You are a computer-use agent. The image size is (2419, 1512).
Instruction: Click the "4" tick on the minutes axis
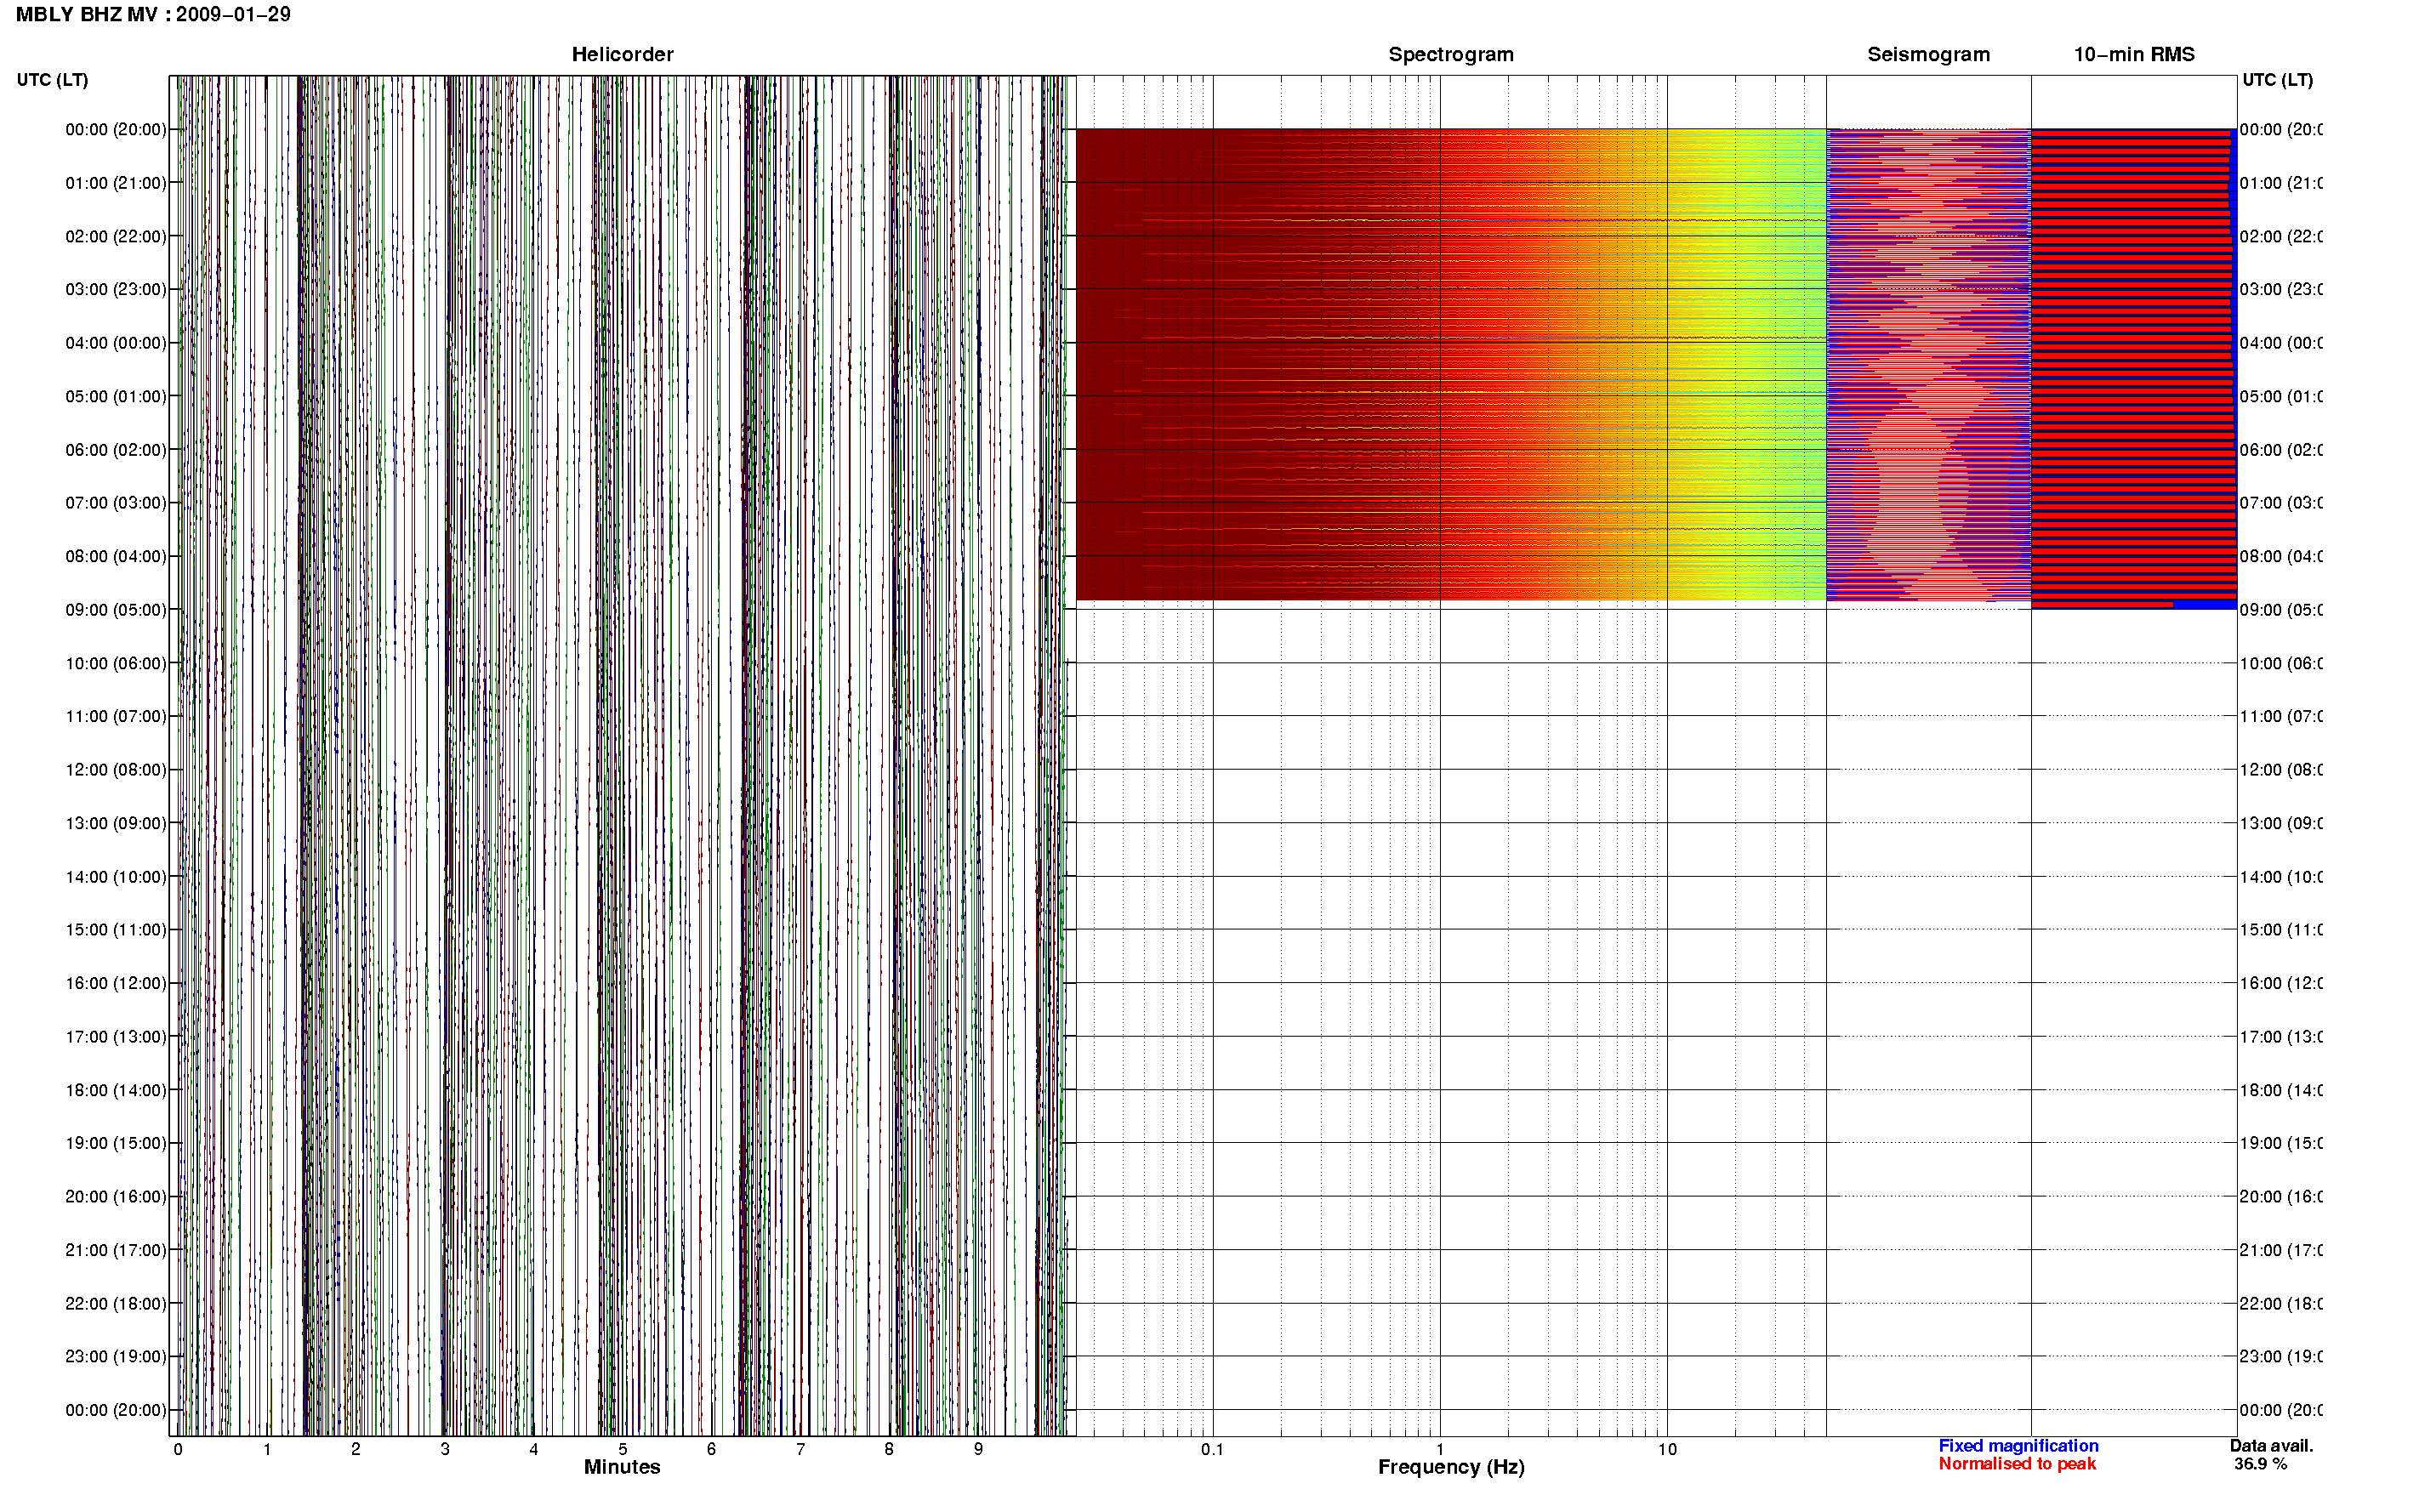click(x=533, y=1449)
